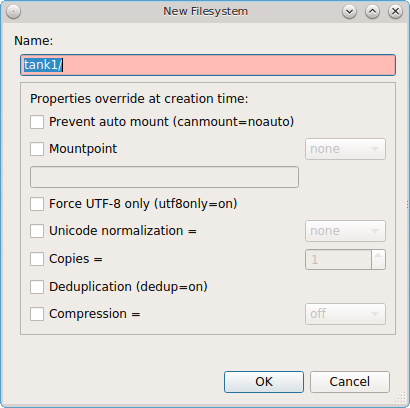Tick the Compression checkbox
410x408 pixels.
pyautogui.click(x=37, y=314)
